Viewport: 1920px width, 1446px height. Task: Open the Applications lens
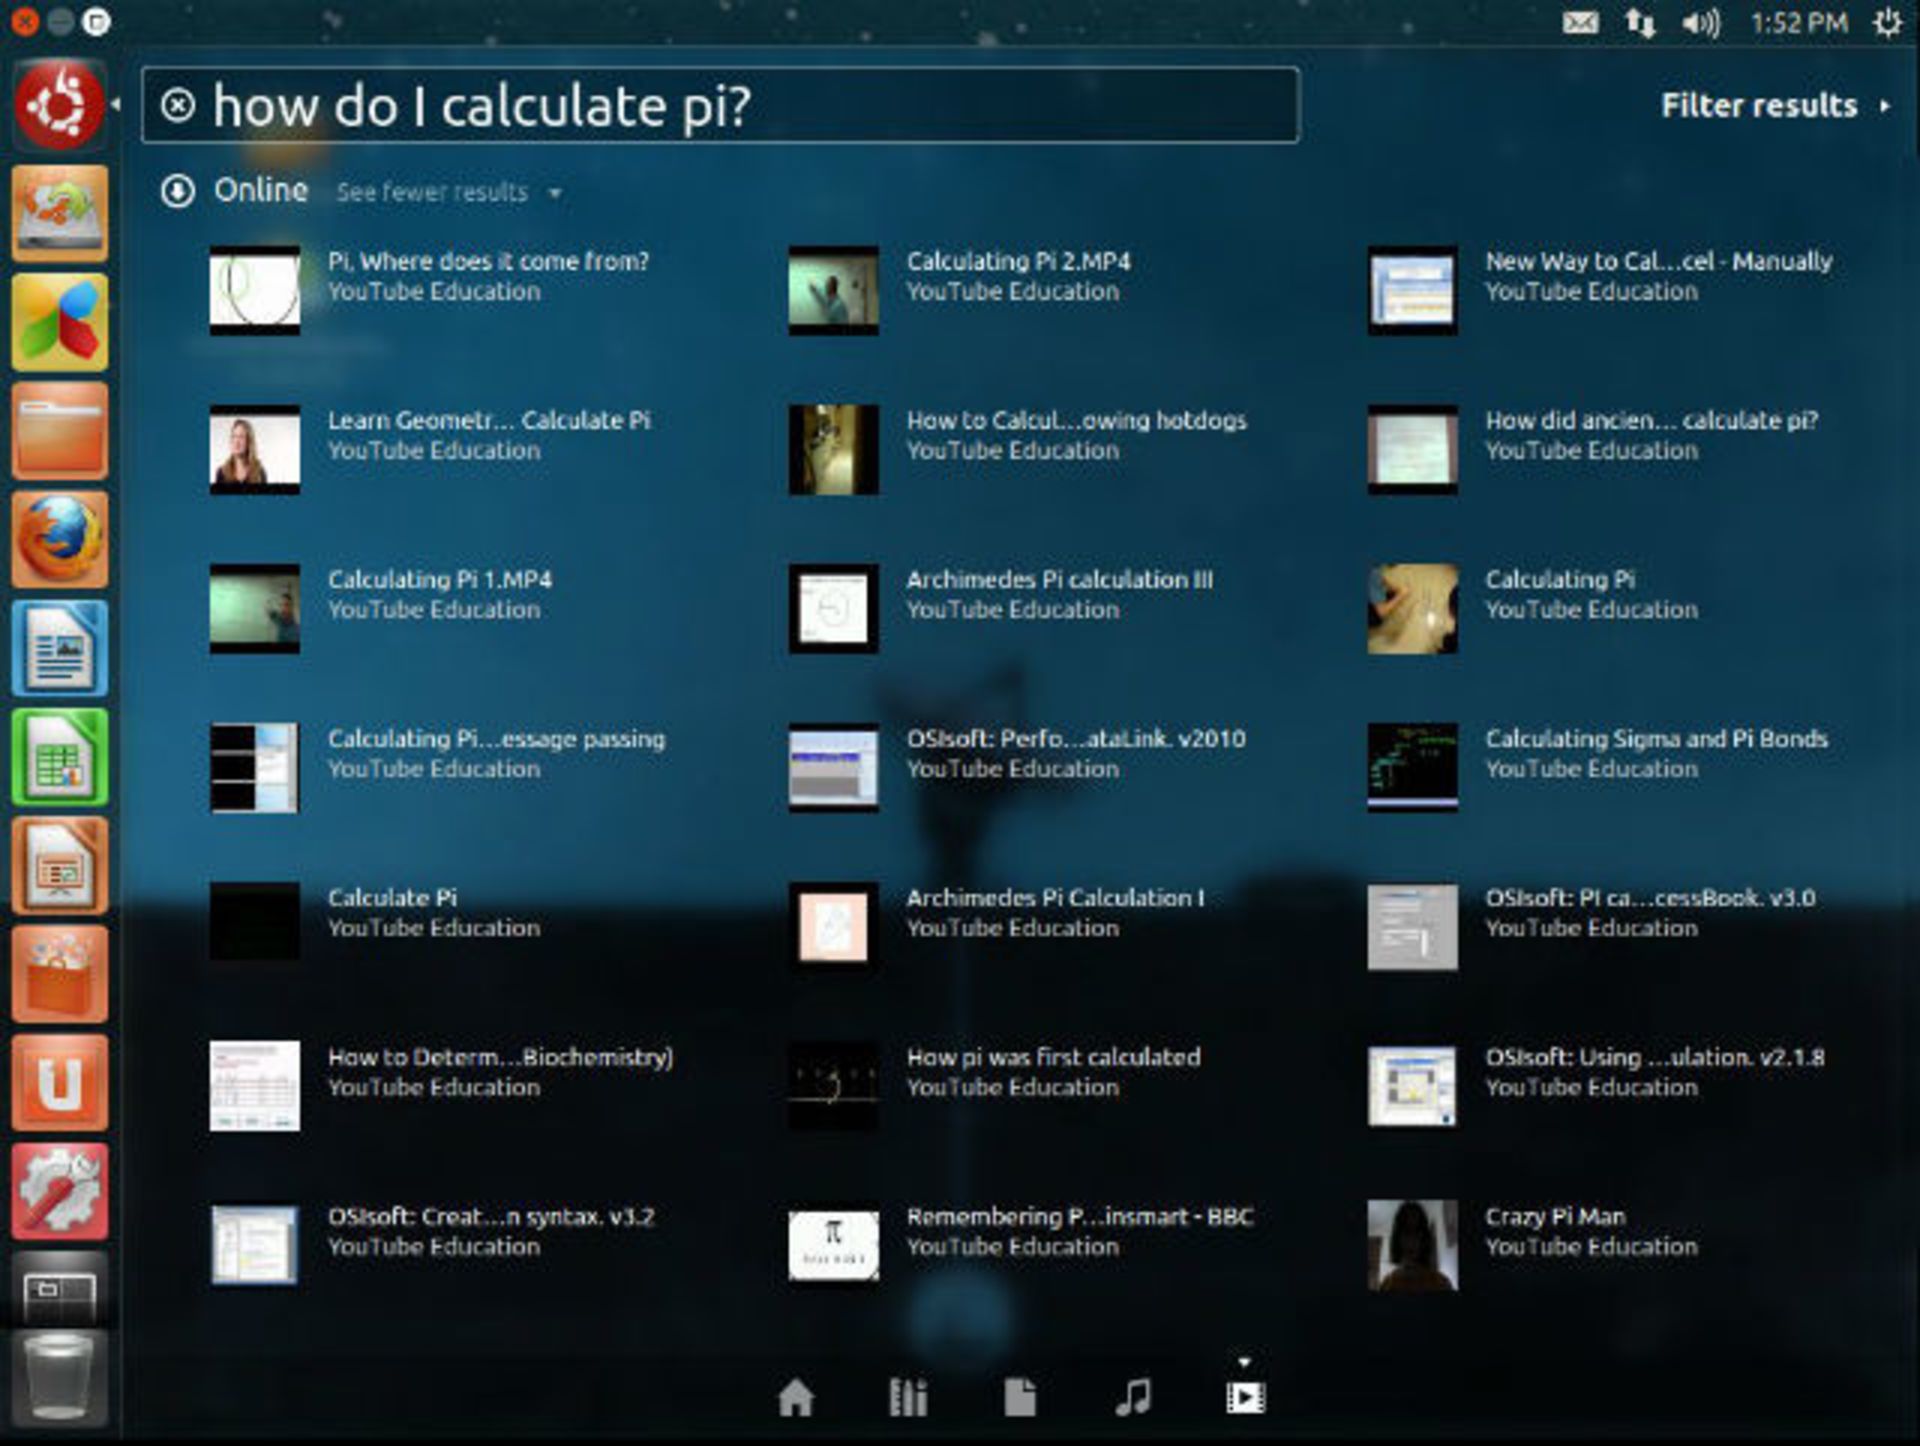pos(908,1397)
